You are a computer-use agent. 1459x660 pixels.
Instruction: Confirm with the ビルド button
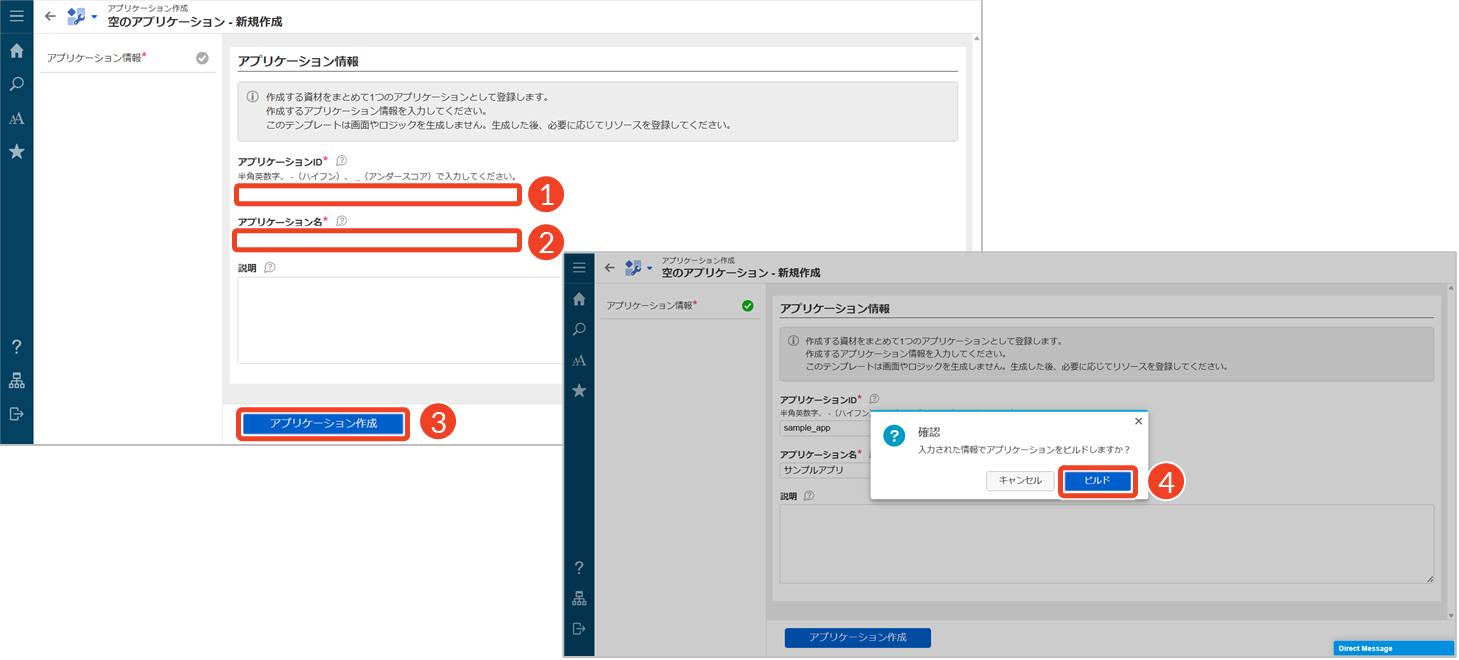coord(1097,481)
